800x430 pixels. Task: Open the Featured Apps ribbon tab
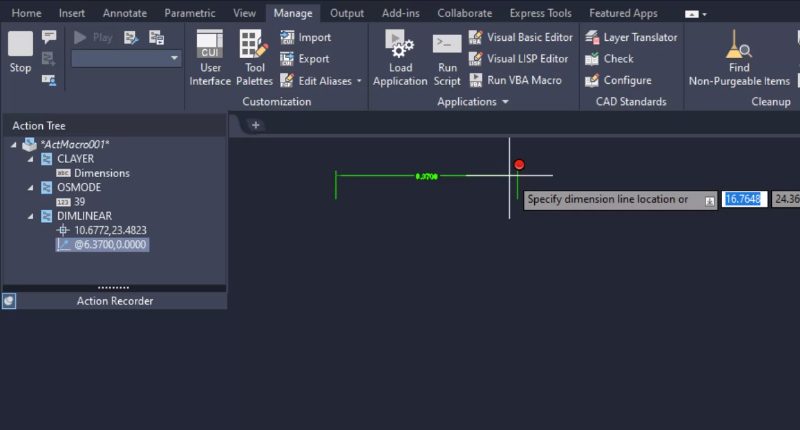623,13
